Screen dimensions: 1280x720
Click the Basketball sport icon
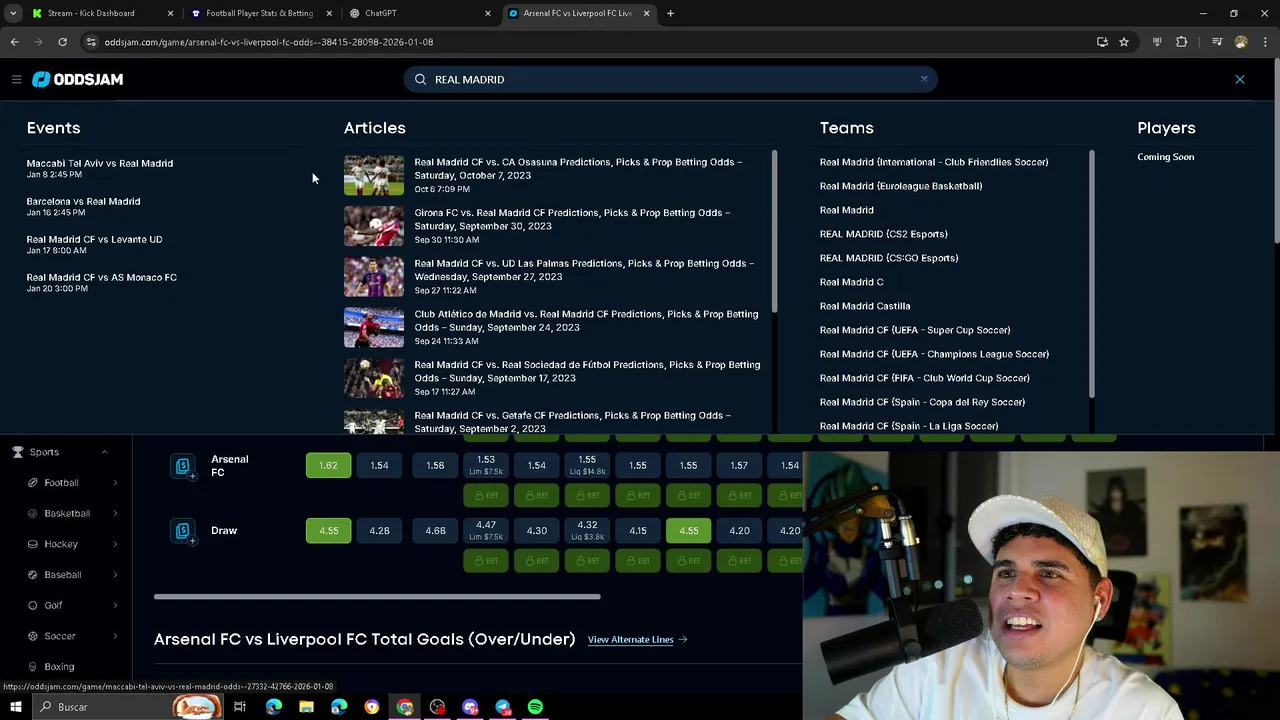click(33, 513)
